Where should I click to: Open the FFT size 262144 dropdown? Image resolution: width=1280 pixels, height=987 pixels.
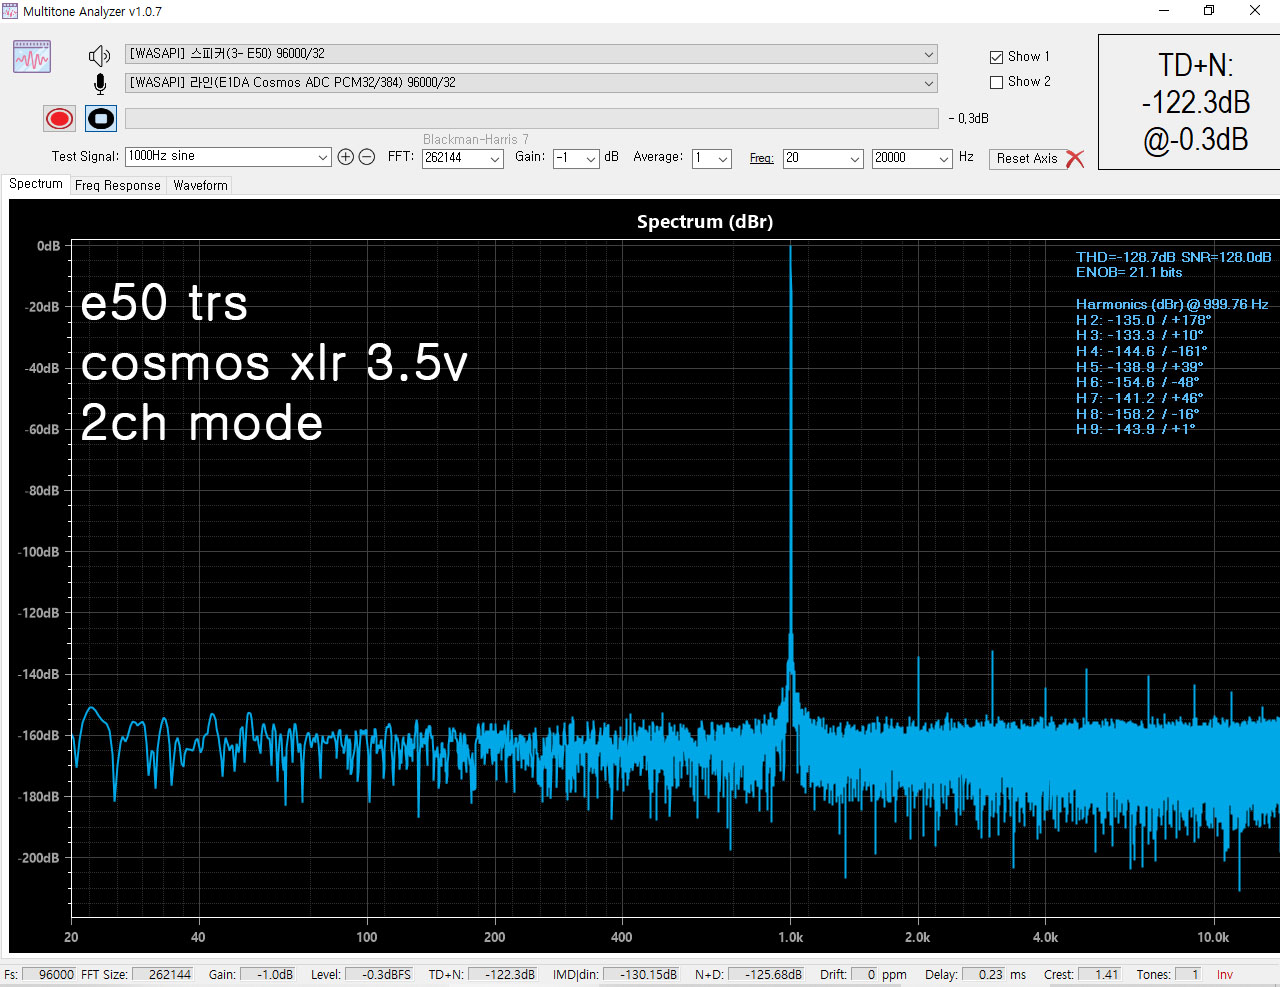pyautogui.click(x=462, y=158)
